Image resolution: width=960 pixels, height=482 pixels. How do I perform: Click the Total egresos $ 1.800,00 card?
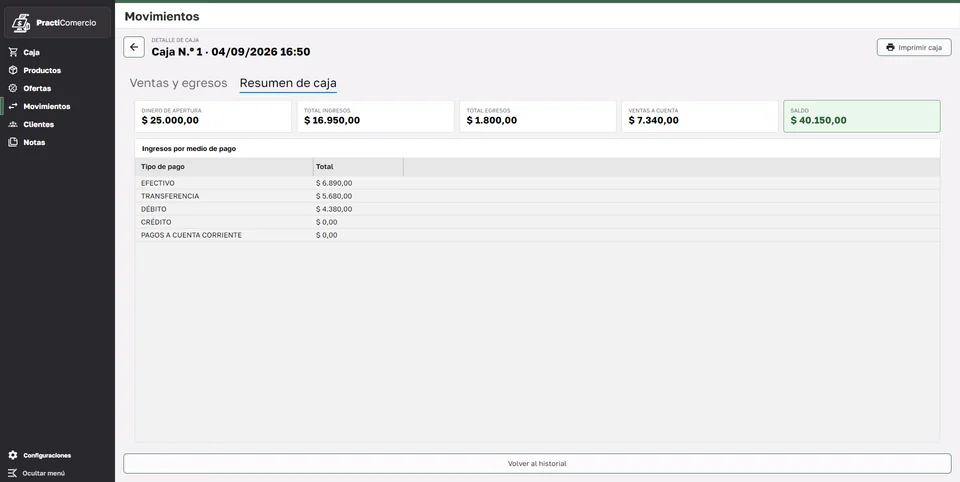[x=538, y=116]
